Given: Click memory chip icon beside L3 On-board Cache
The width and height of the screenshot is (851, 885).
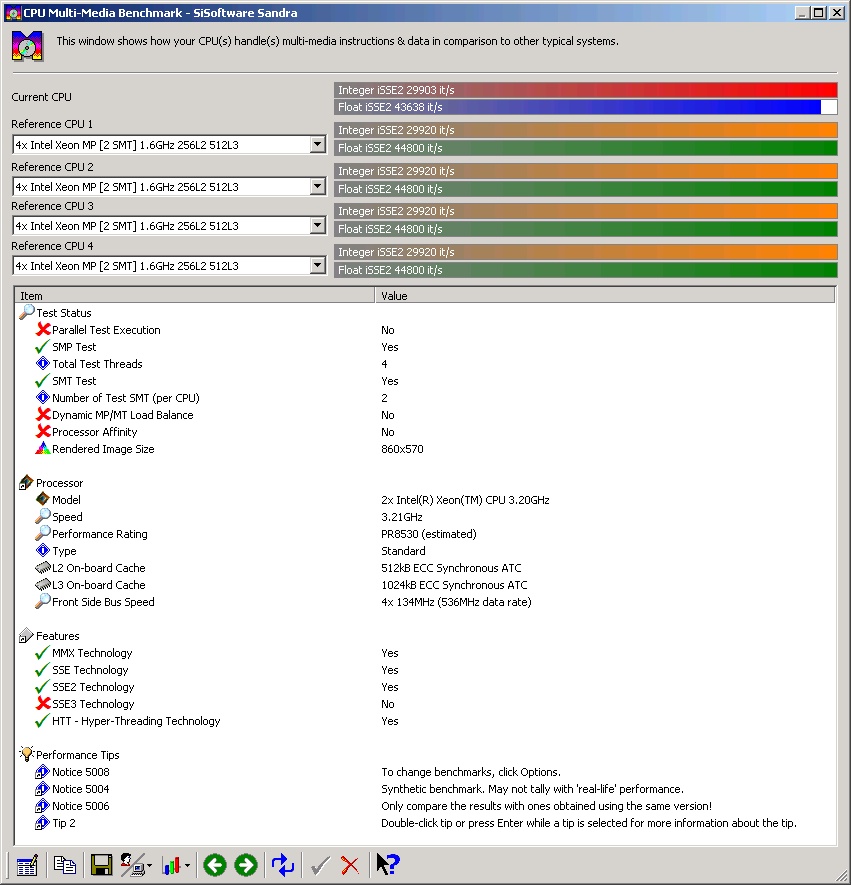Looking at the screenshot, I should [43, 584].
